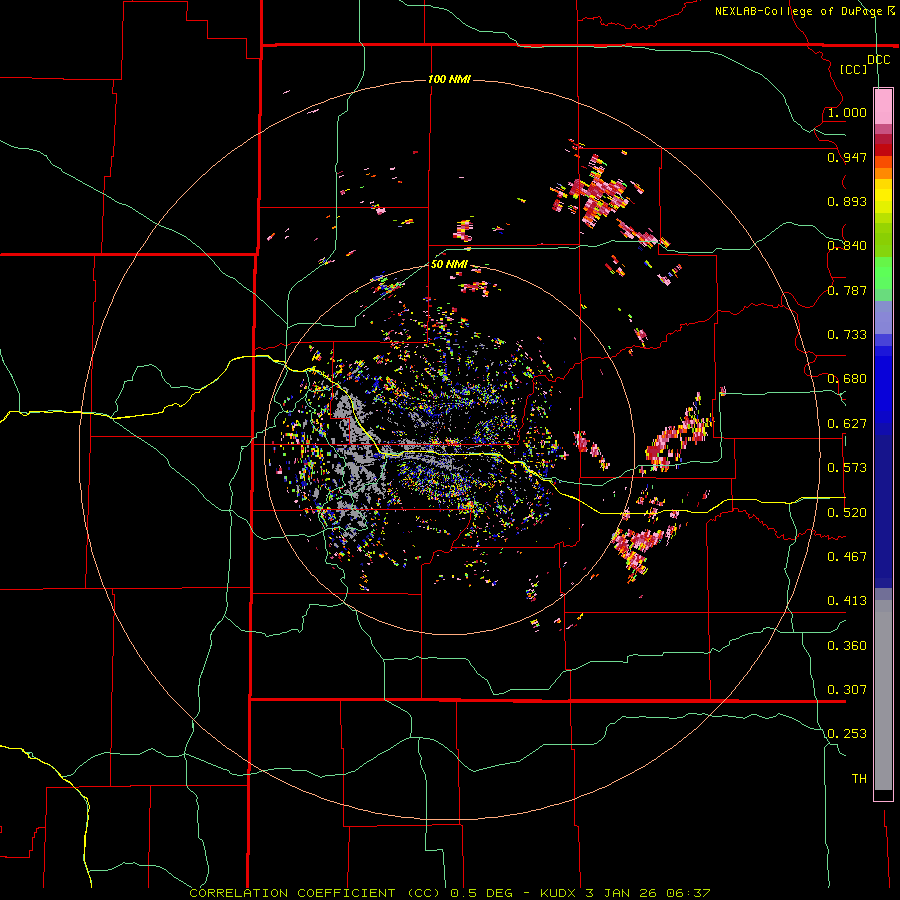This screenshot has height=900, width=900.
Task: Select the 0.413 scale value
Action: 847,600
